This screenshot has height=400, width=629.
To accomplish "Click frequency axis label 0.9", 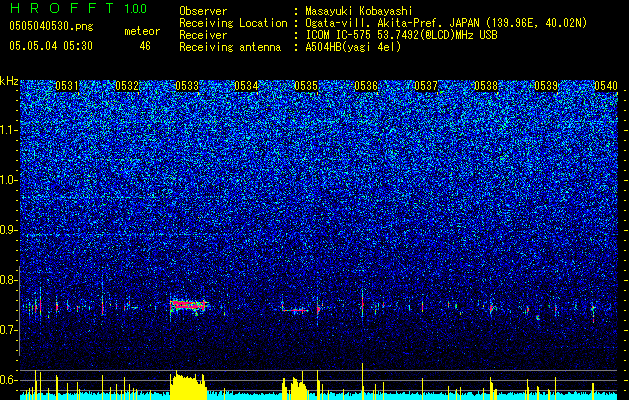I will coord(9,230).
